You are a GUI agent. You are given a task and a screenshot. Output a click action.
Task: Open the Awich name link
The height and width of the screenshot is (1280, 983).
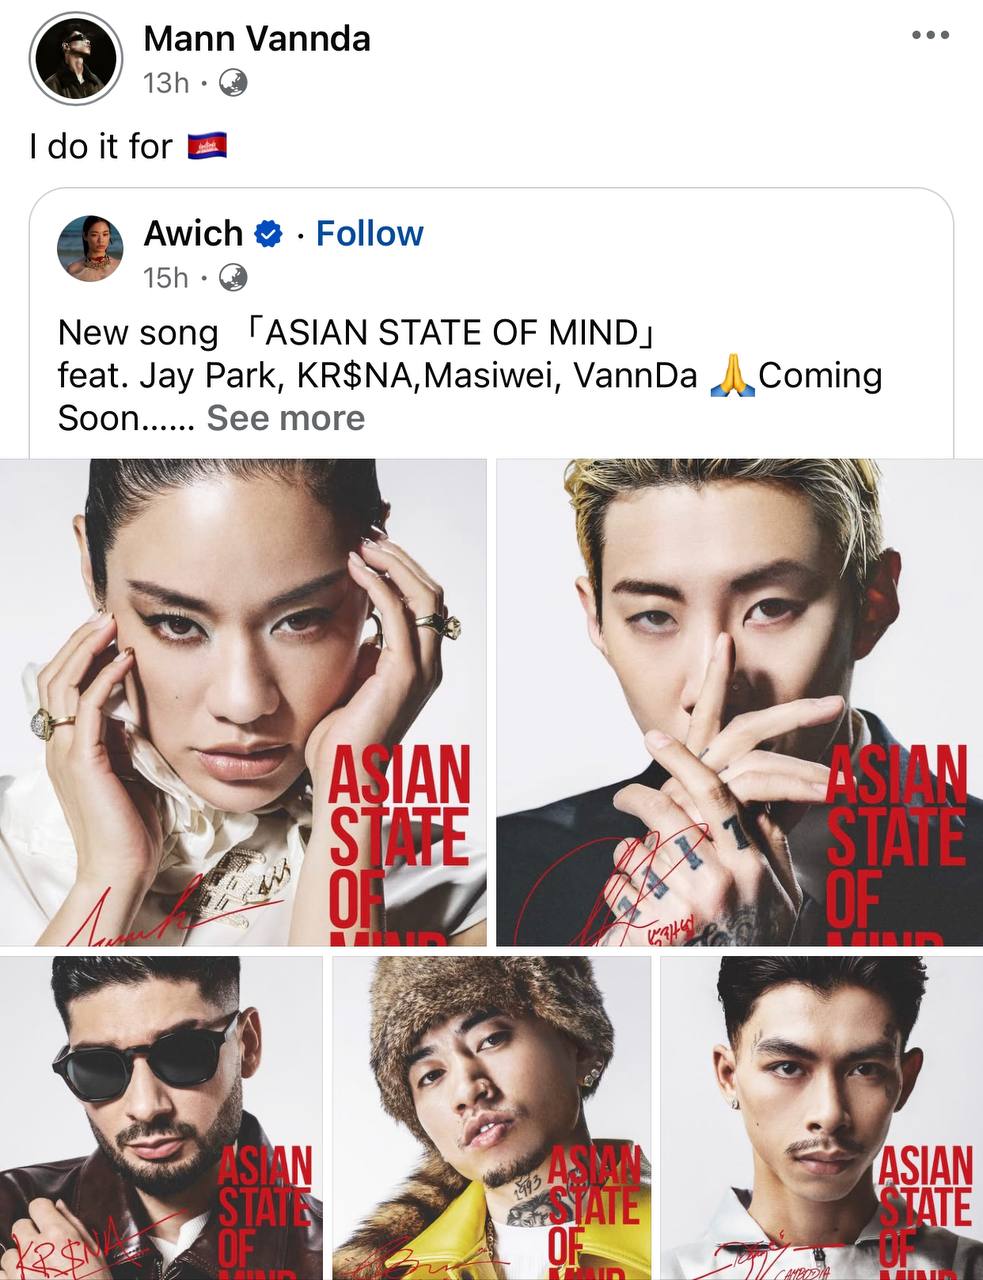pos(193,234)
